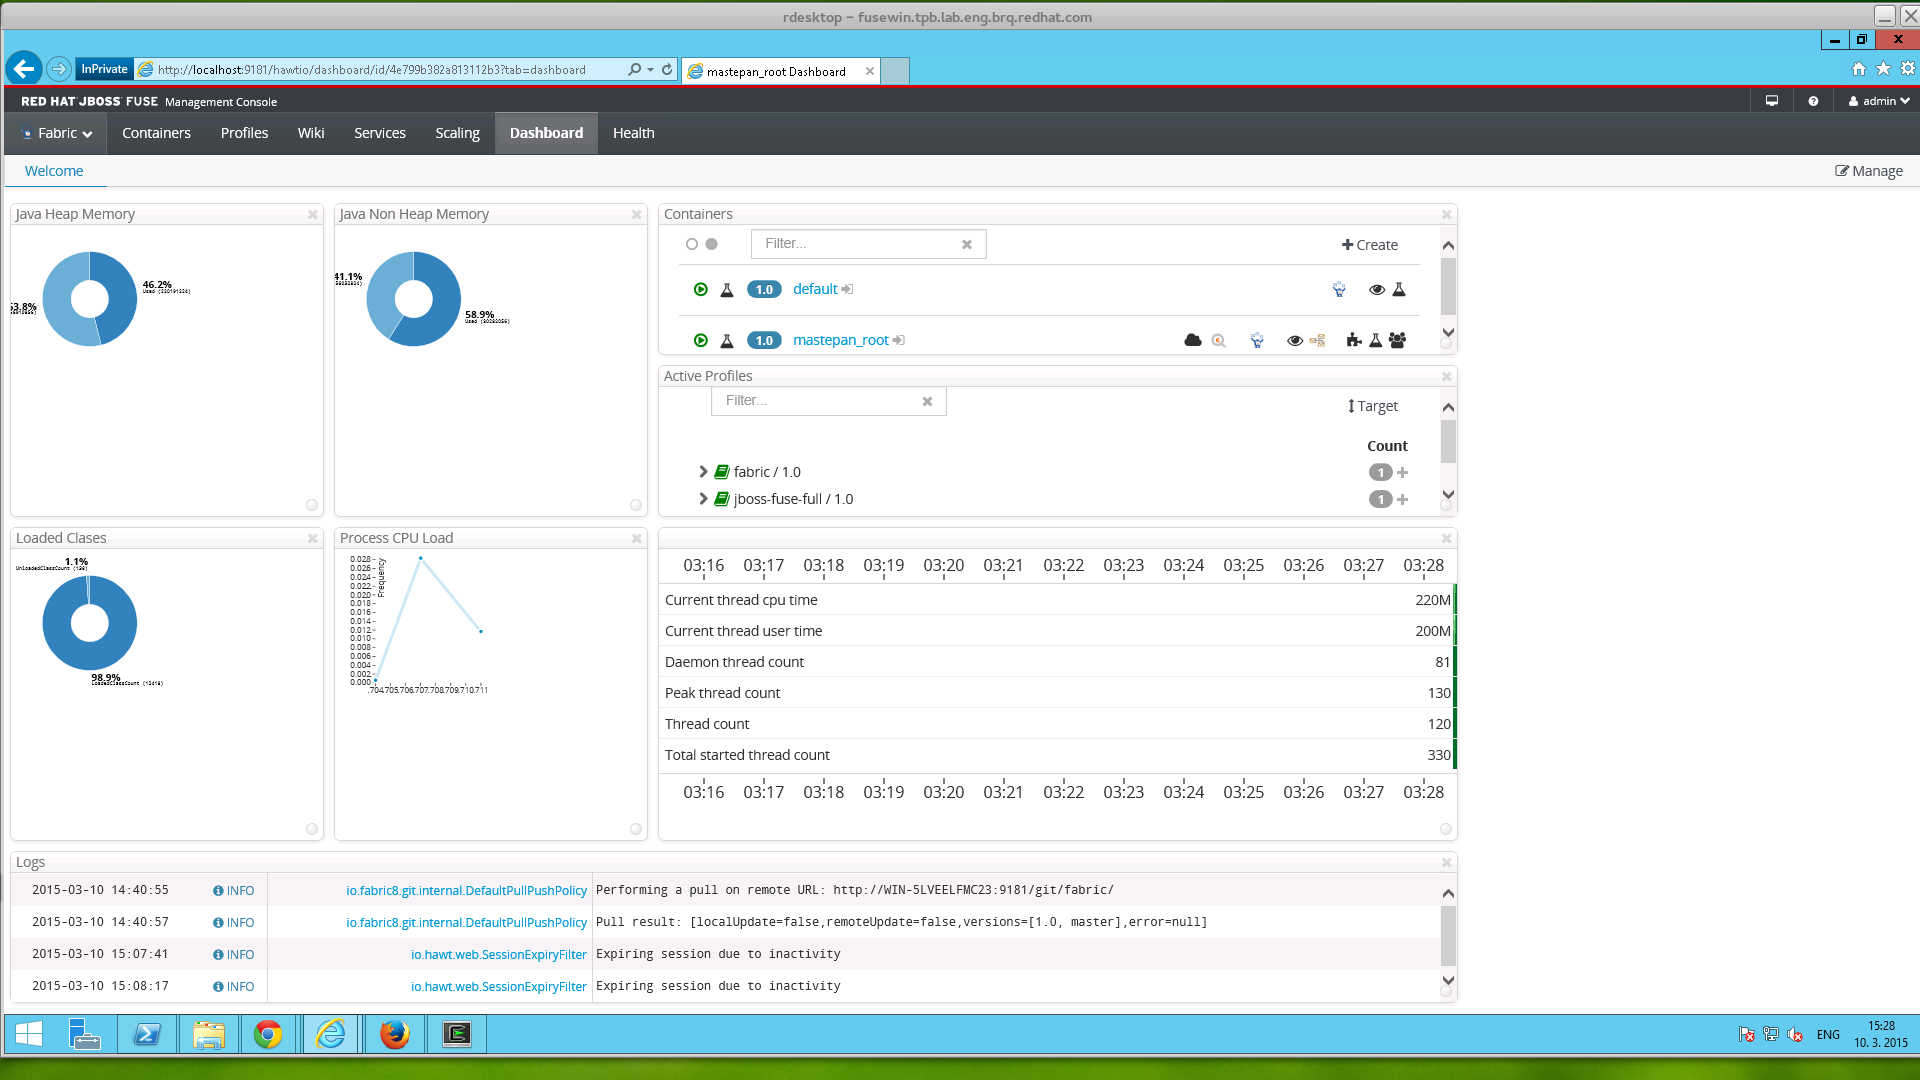Click the Containers panel vertical scrollbar
Viewport: 1920px width, 1080px height.
pyautogui.click(x=1448, y=287)
